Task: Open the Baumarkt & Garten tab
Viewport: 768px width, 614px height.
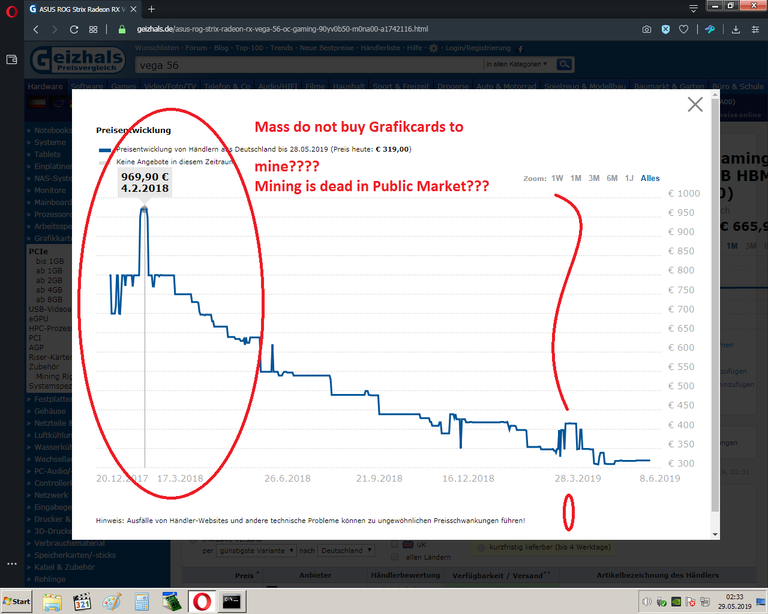Action: coord(669,86)
